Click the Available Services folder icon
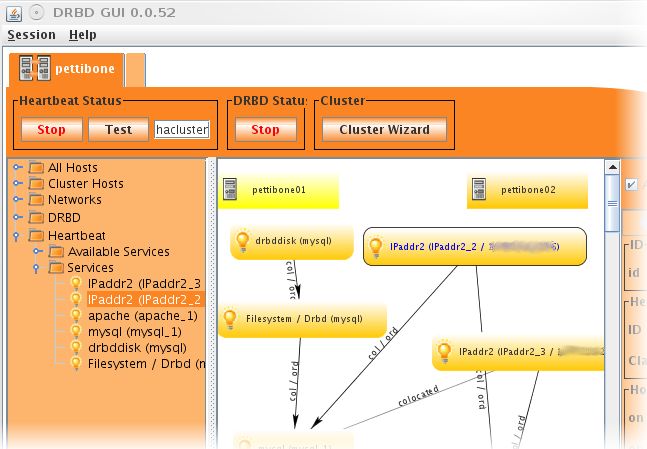 (x=56, y=251)
